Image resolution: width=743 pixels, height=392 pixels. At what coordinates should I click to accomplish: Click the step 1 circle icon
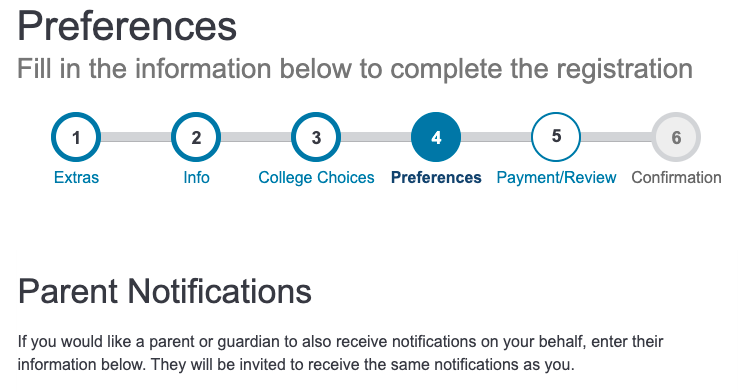click(x=76, y=137)
